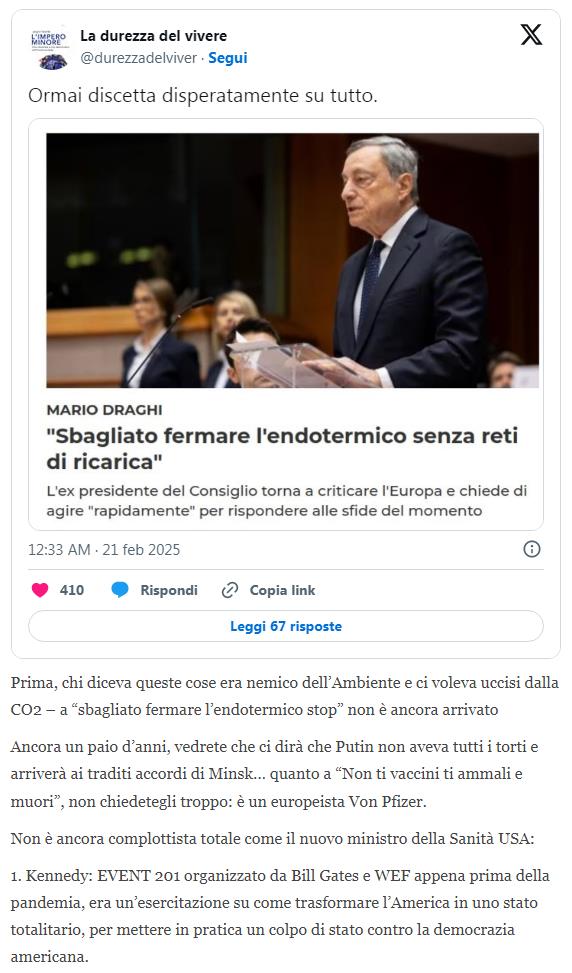Open La durezza del vivere profile name
This screenshot has width=572, height=973.
[x=153, y=36]
